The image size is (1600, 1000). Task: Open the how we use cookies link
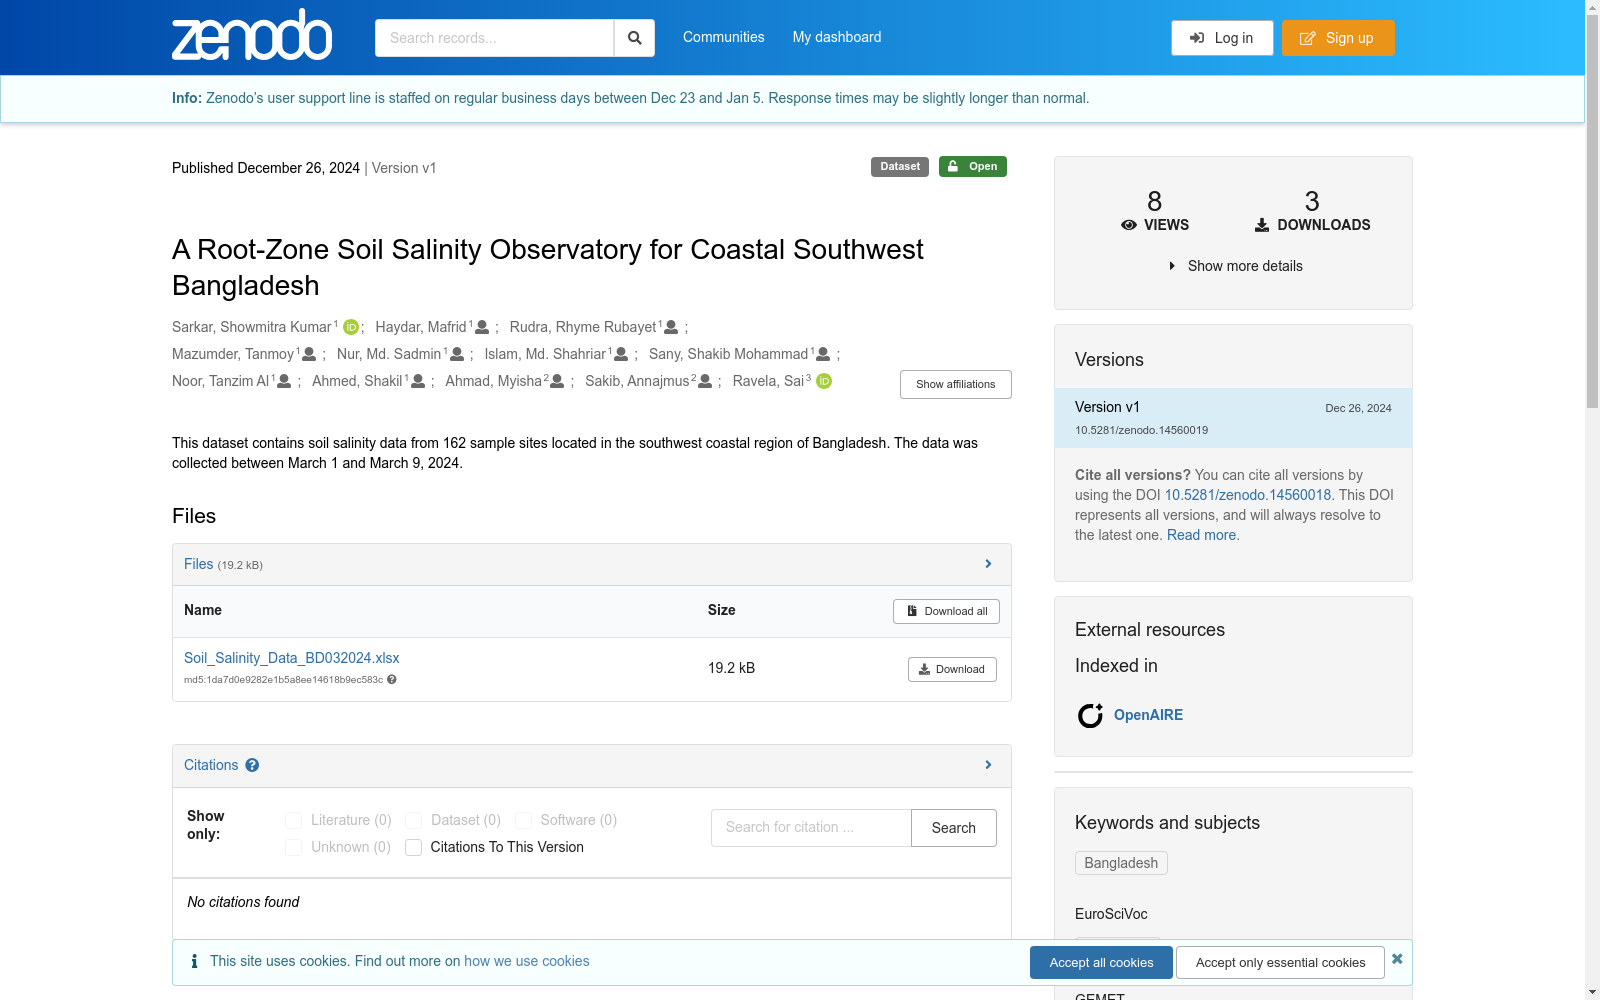[527, 961]
